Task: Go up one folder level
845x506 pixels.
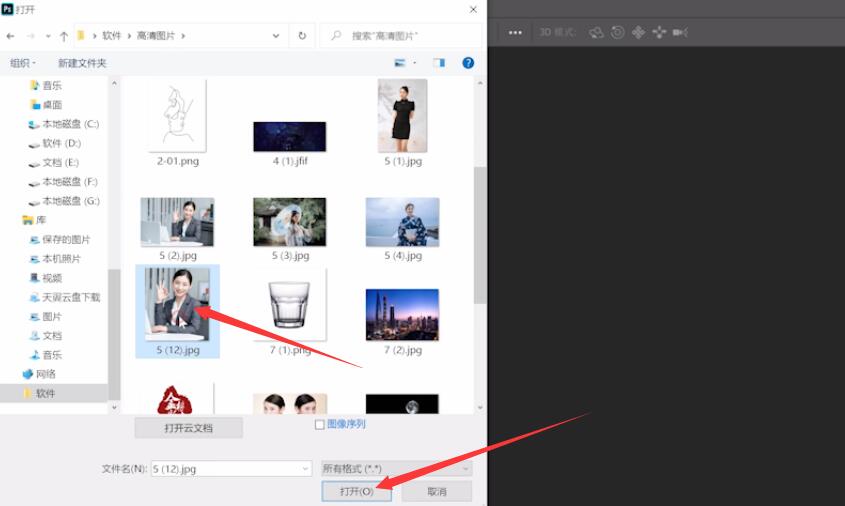Action: tap(64, 35)
